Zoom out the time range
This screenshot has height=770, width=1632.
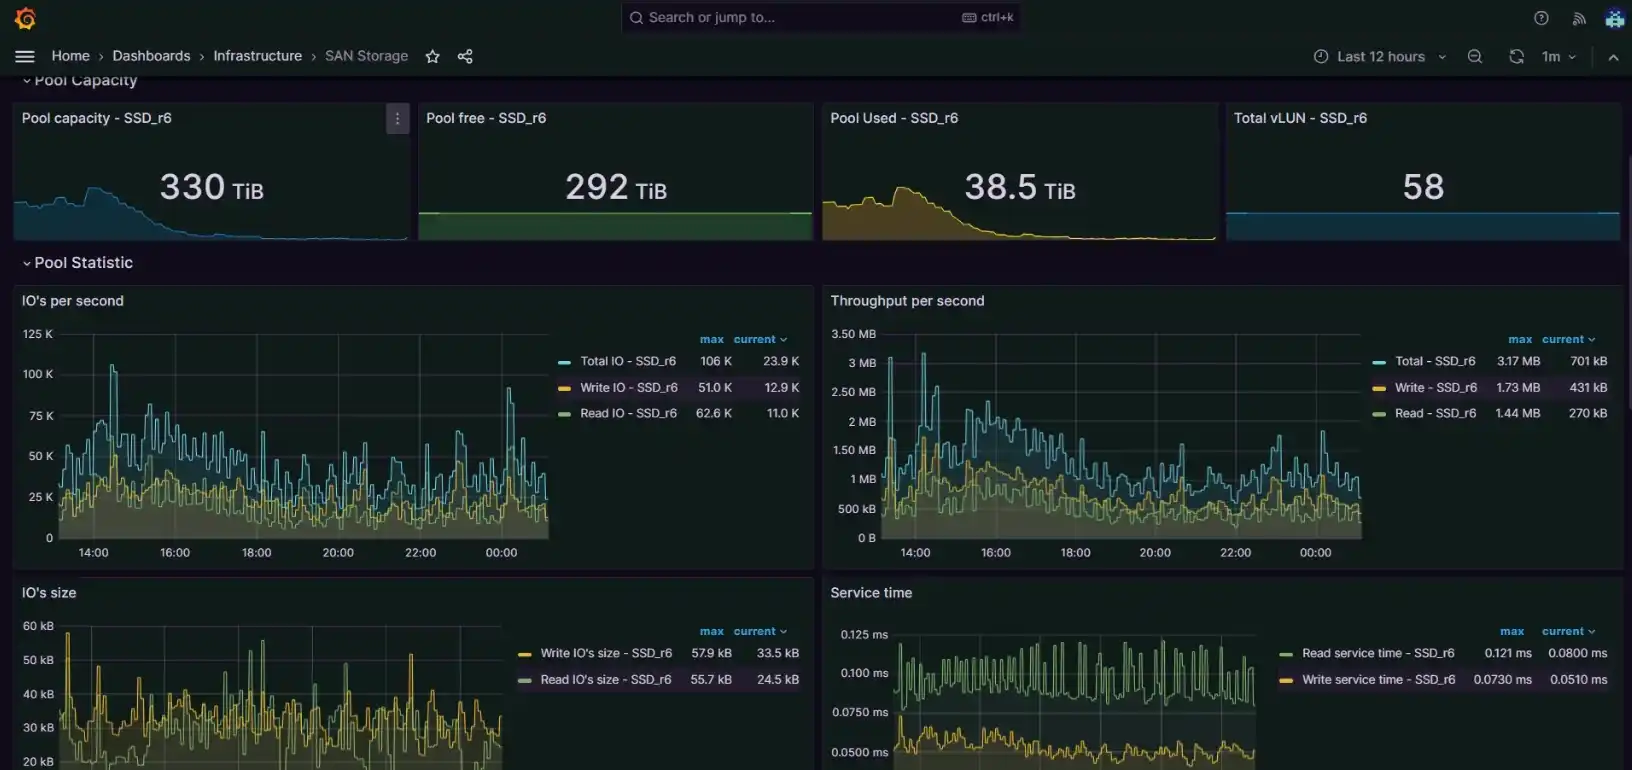tap(1475, 56)
